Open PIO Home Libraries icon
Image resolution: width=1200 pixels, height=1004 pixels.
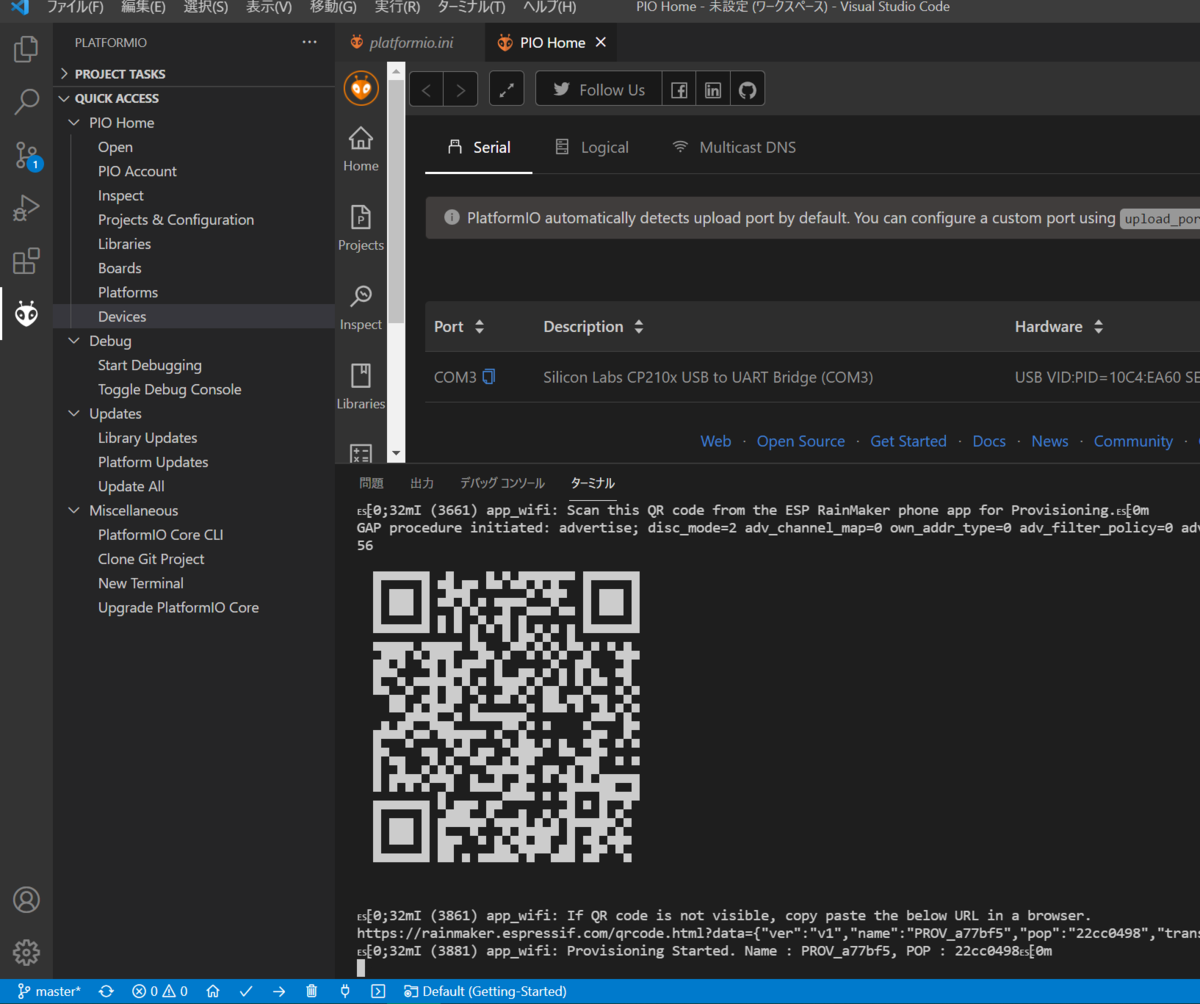(360, 387)
